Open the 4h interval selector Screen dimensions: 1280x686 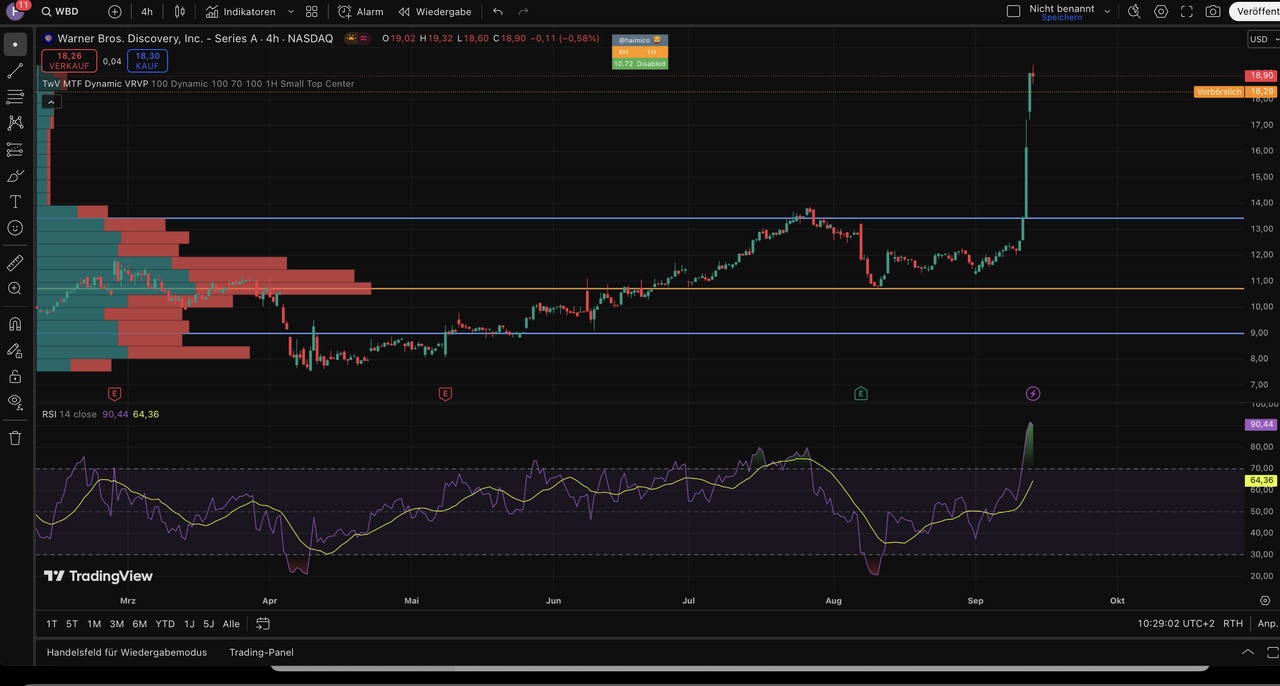[147, 12]
